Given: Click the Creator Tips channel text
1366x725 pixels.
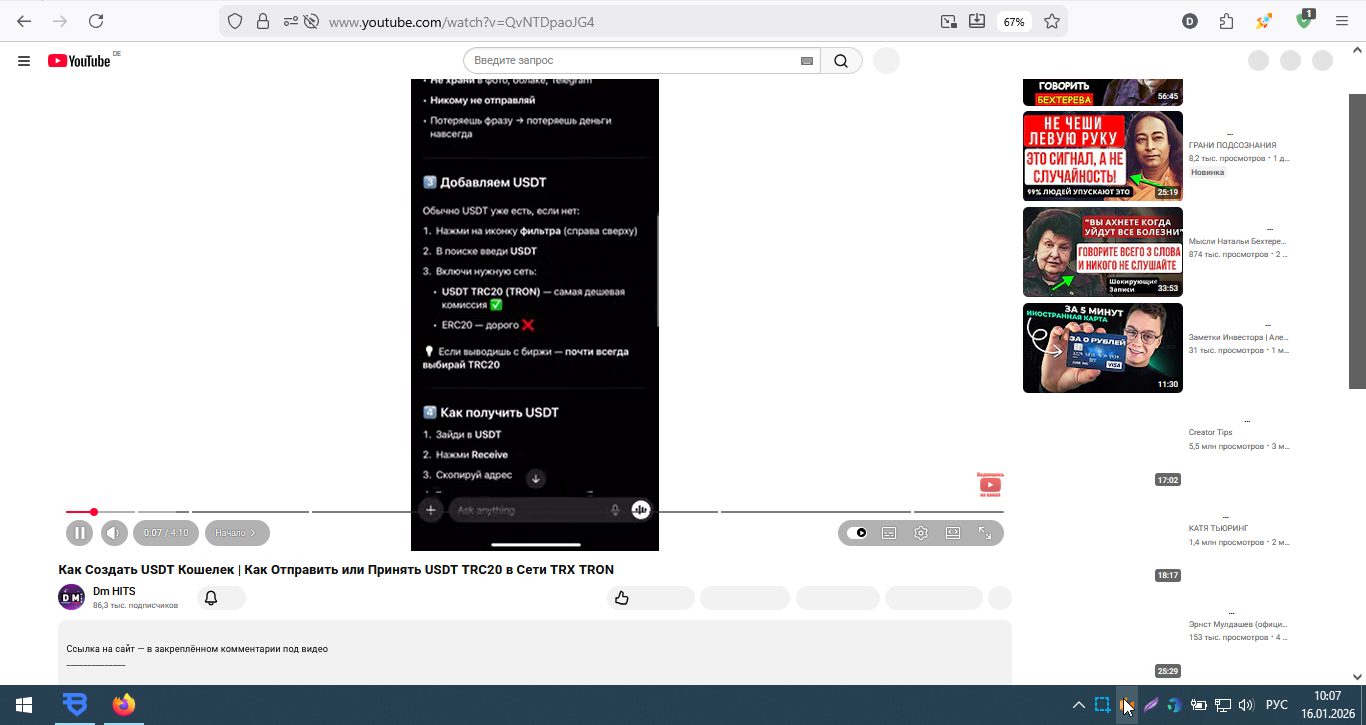Looking at the screenshot, I should pyautogui.click(x=1210, y=433).
